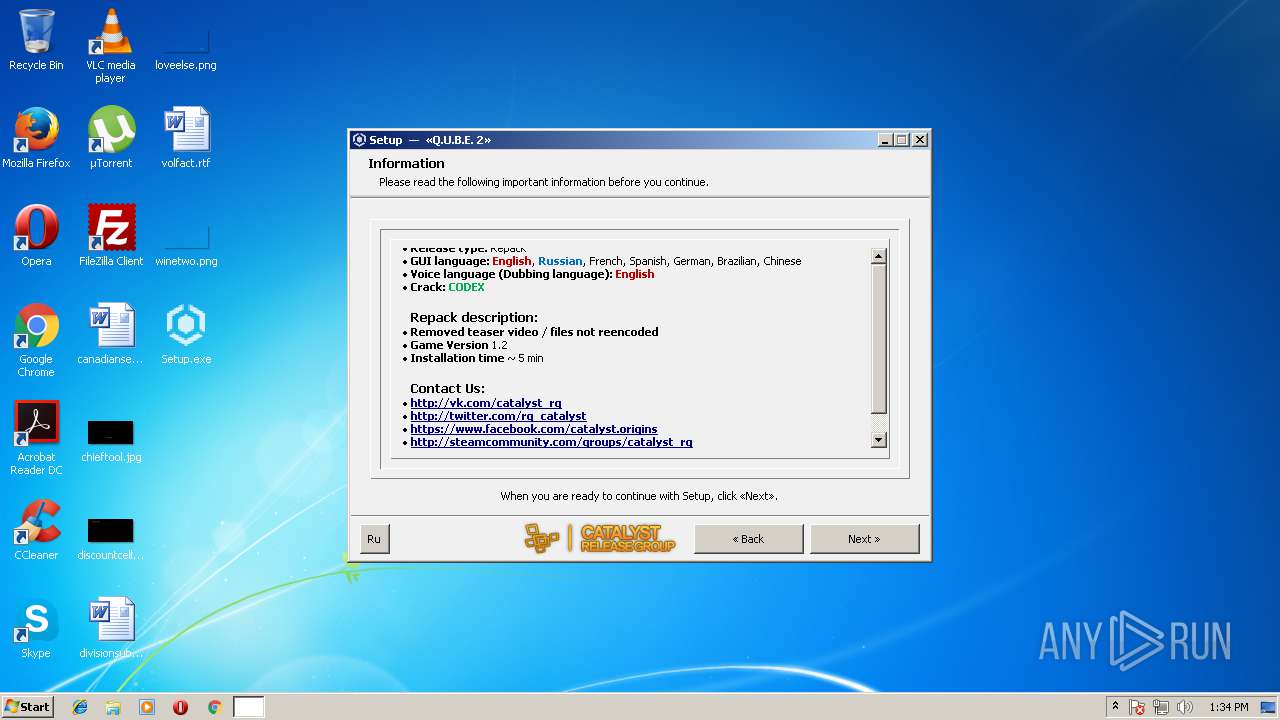1280x720 pixels.
Task: Click the 'Repack description:' heading
Action: 474,317
